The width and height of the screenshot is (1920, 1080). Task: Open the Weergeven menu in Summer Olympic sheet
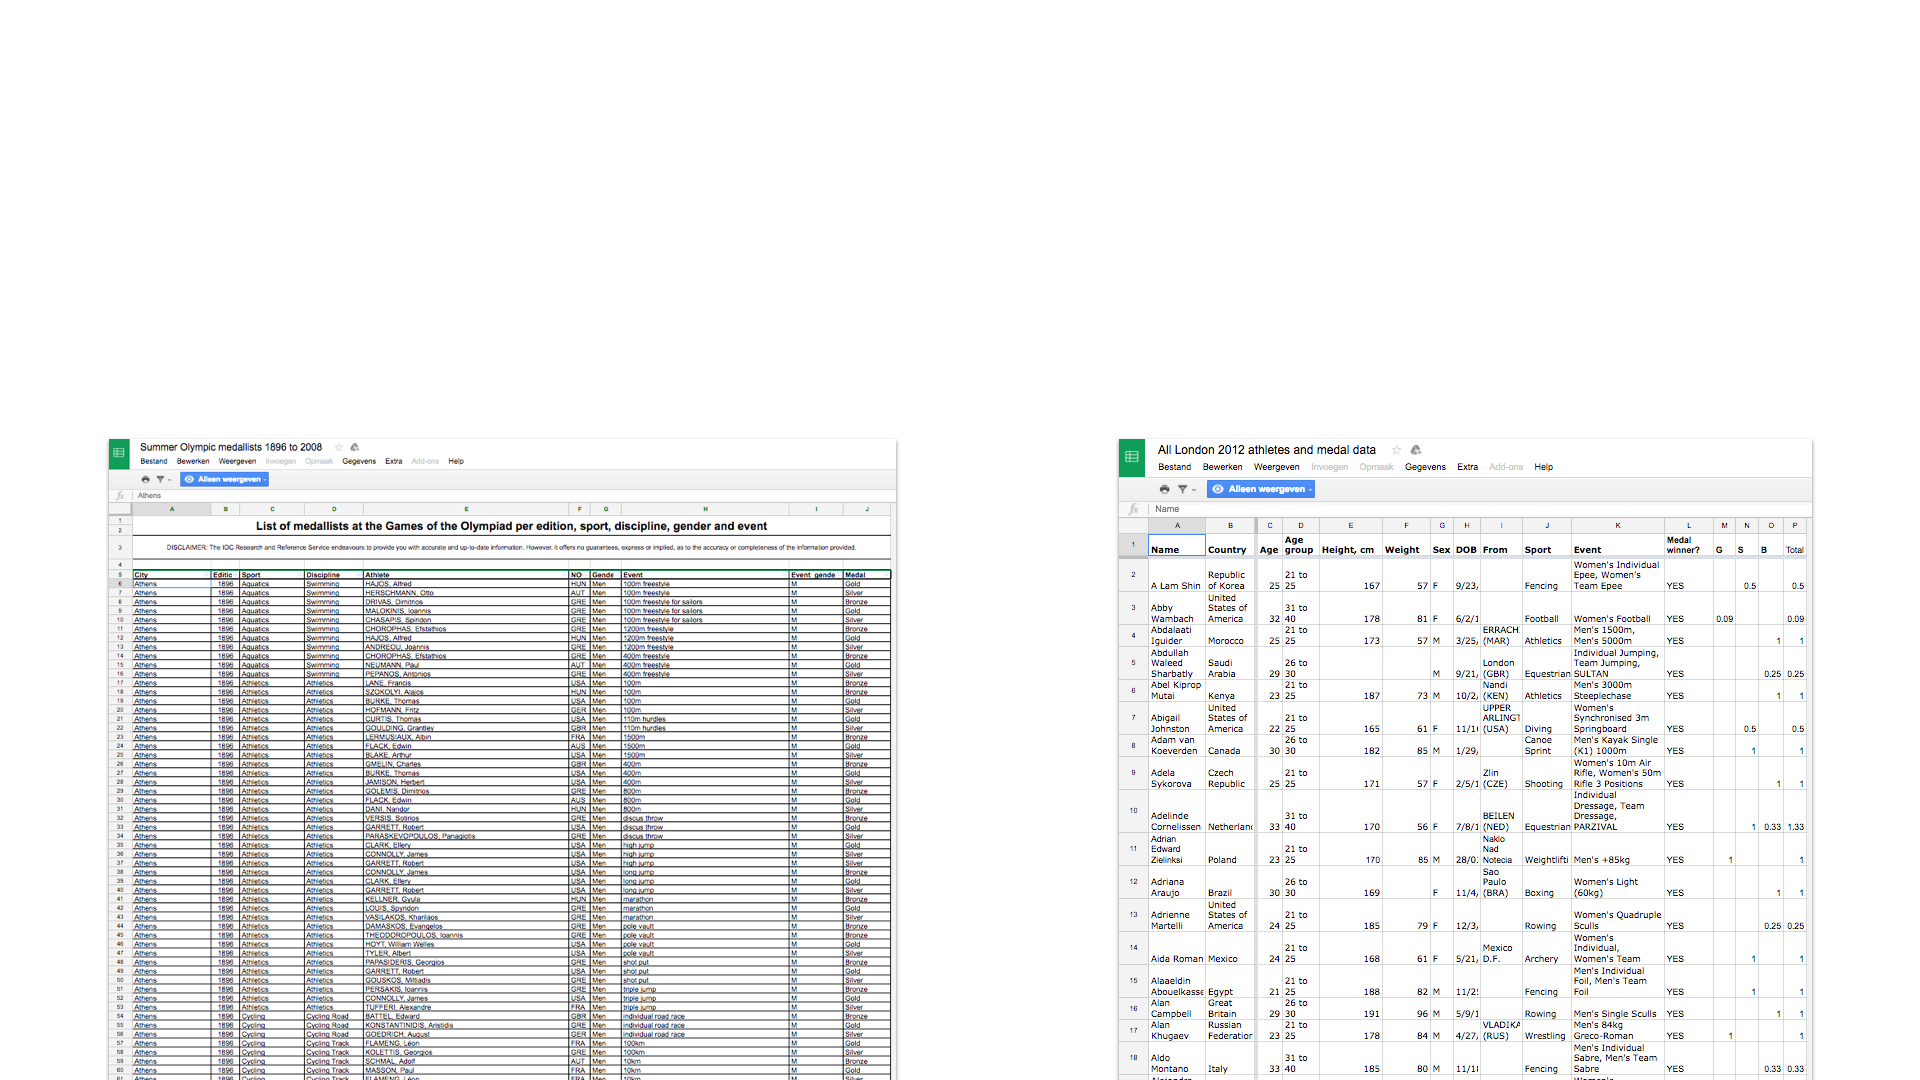[237, 461]
